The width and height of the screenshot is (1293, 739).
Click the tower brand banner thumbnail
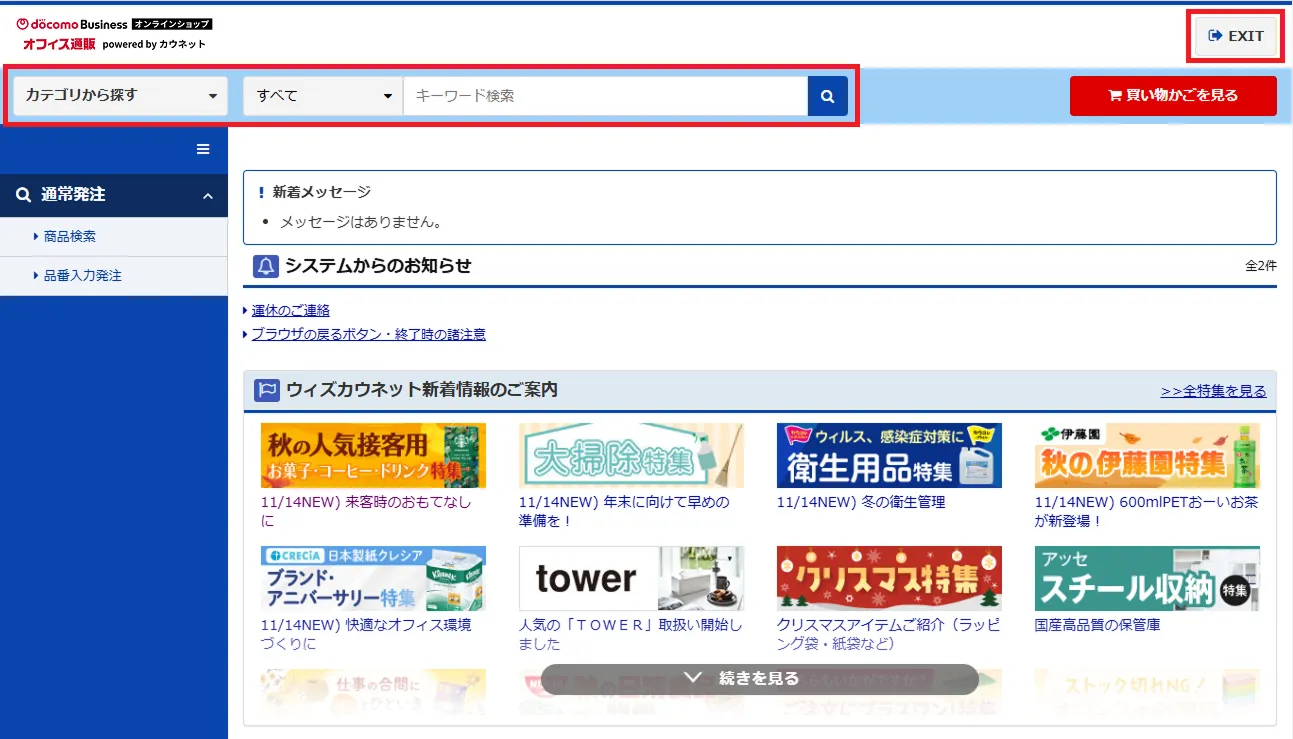[631, 578]
